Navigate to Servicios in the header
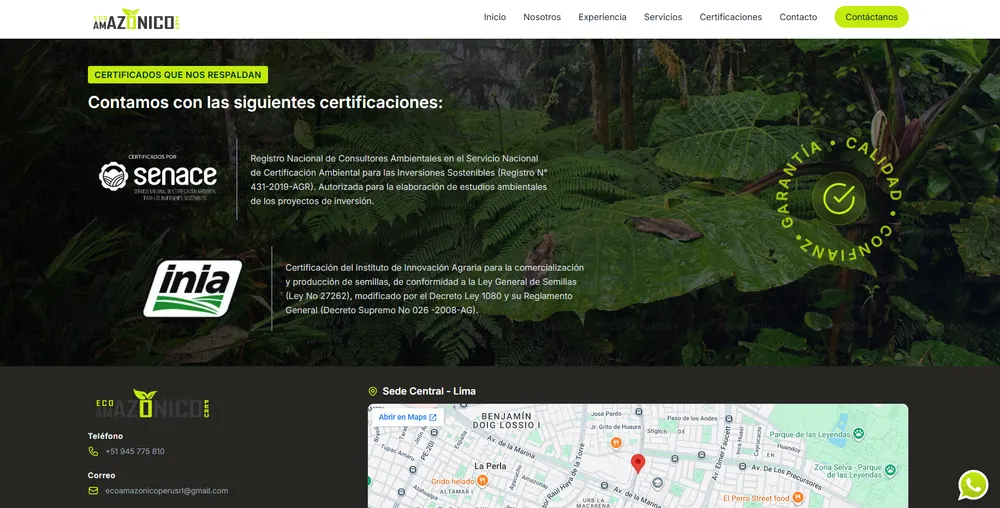The height and width of the screenshot is (508, 1000). (x=663, y=17)
